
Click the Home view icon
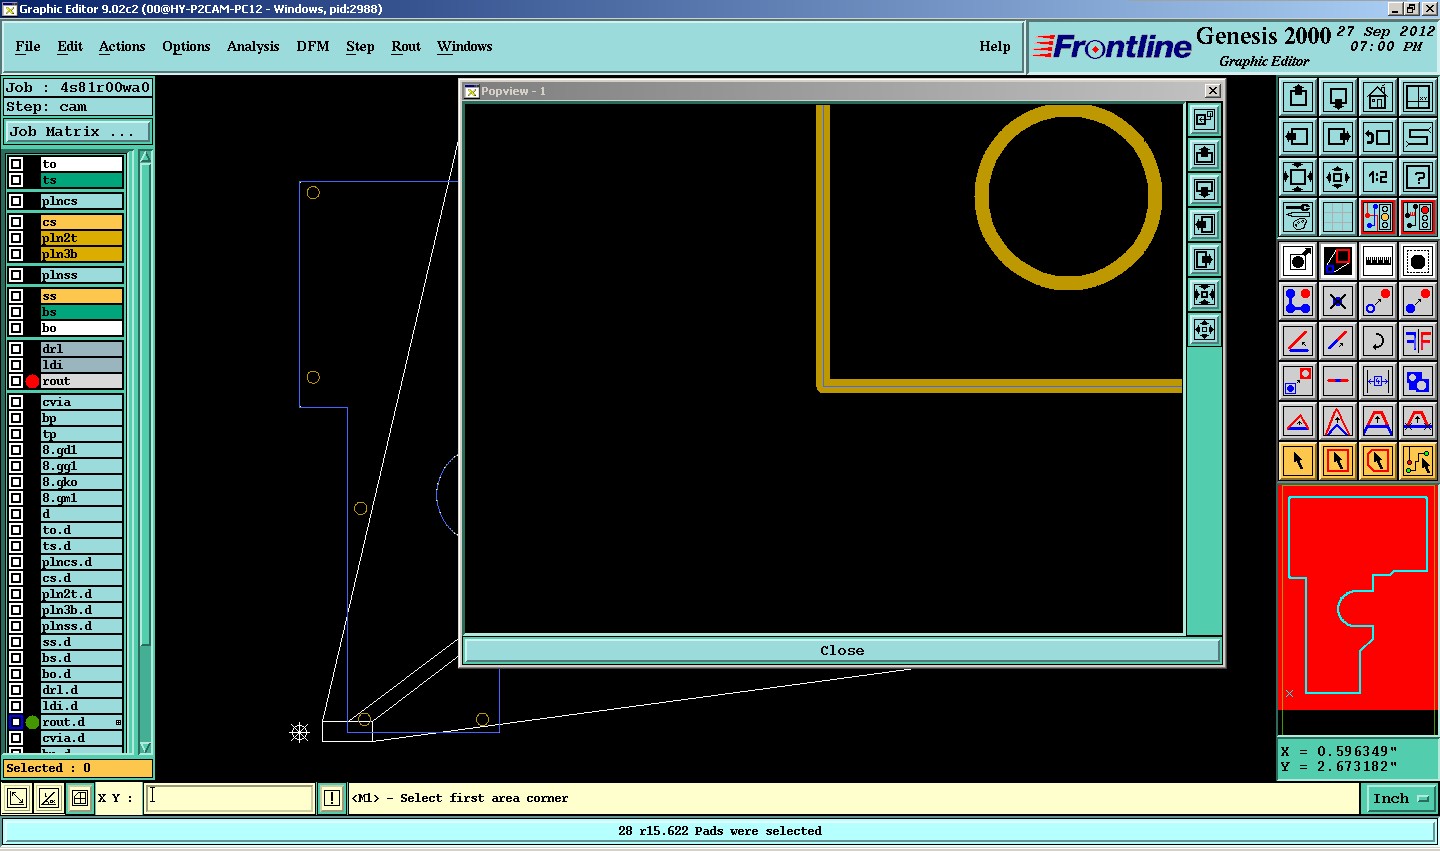pos(1378,97)
